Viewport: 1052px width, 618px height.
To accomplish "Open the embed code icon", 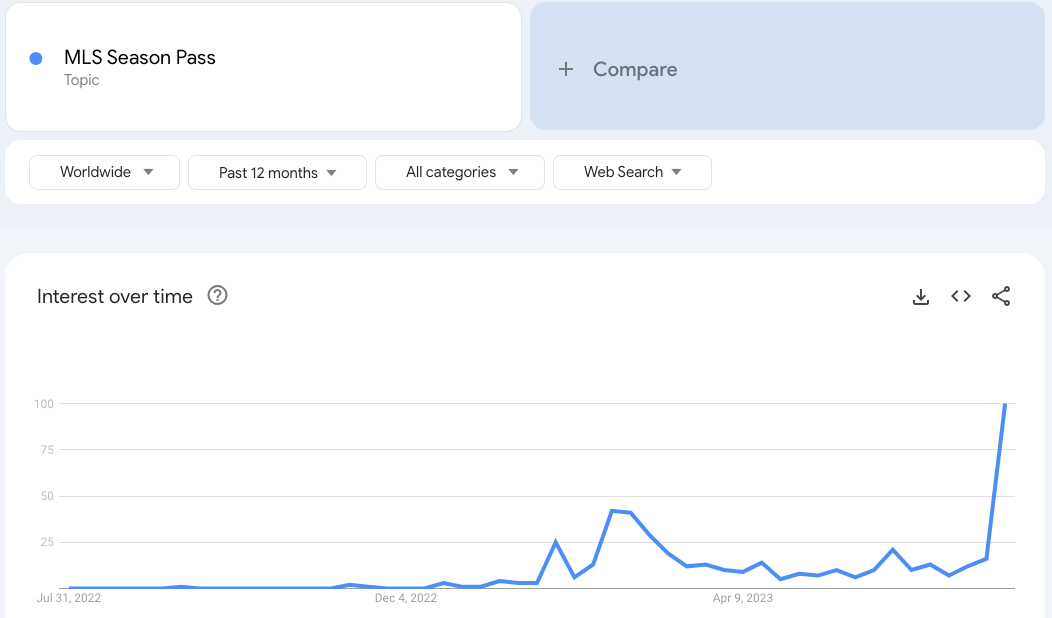I will 961,296.
